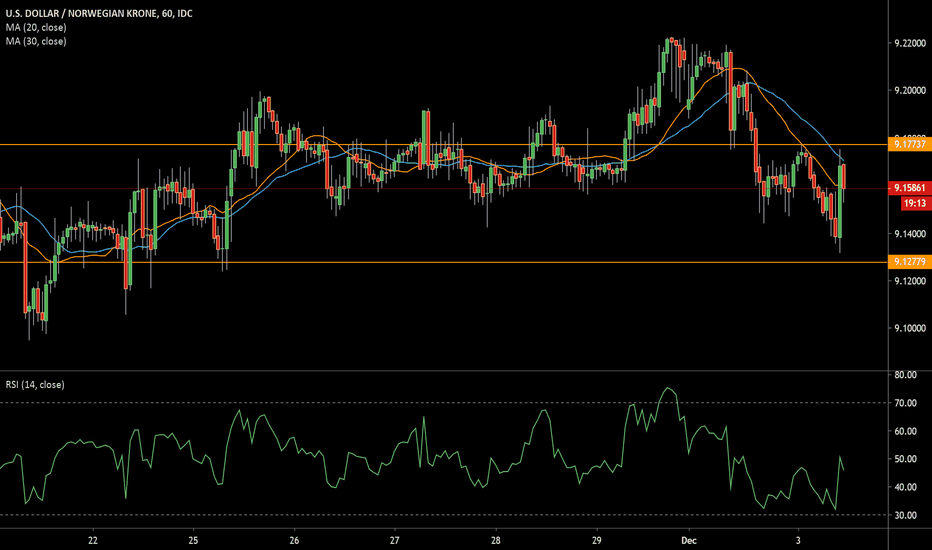Image resolution: width=932 pixels, height=550 pixels.
Task: Click the 9.17737 horizontal line price tag
Action: 909,144
